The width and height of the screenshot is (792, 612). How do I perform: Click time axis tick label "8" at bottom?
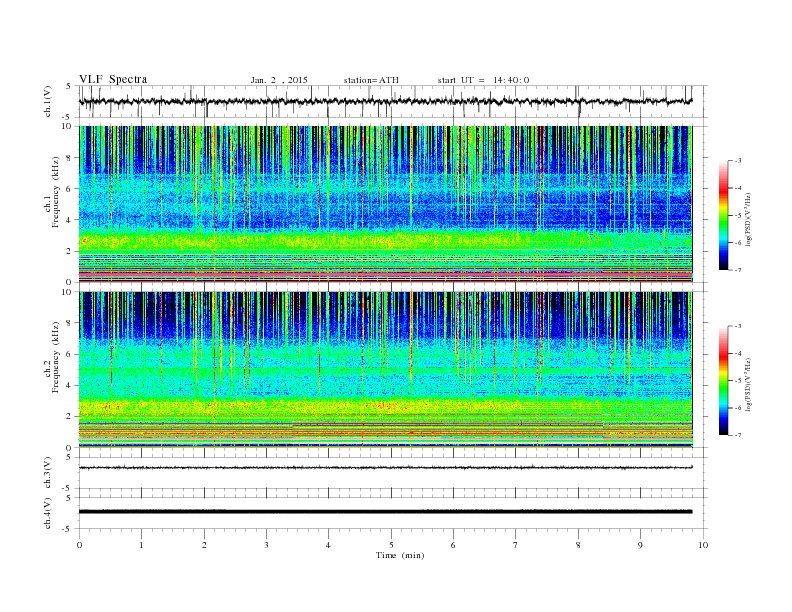click(x=578, y=545)
